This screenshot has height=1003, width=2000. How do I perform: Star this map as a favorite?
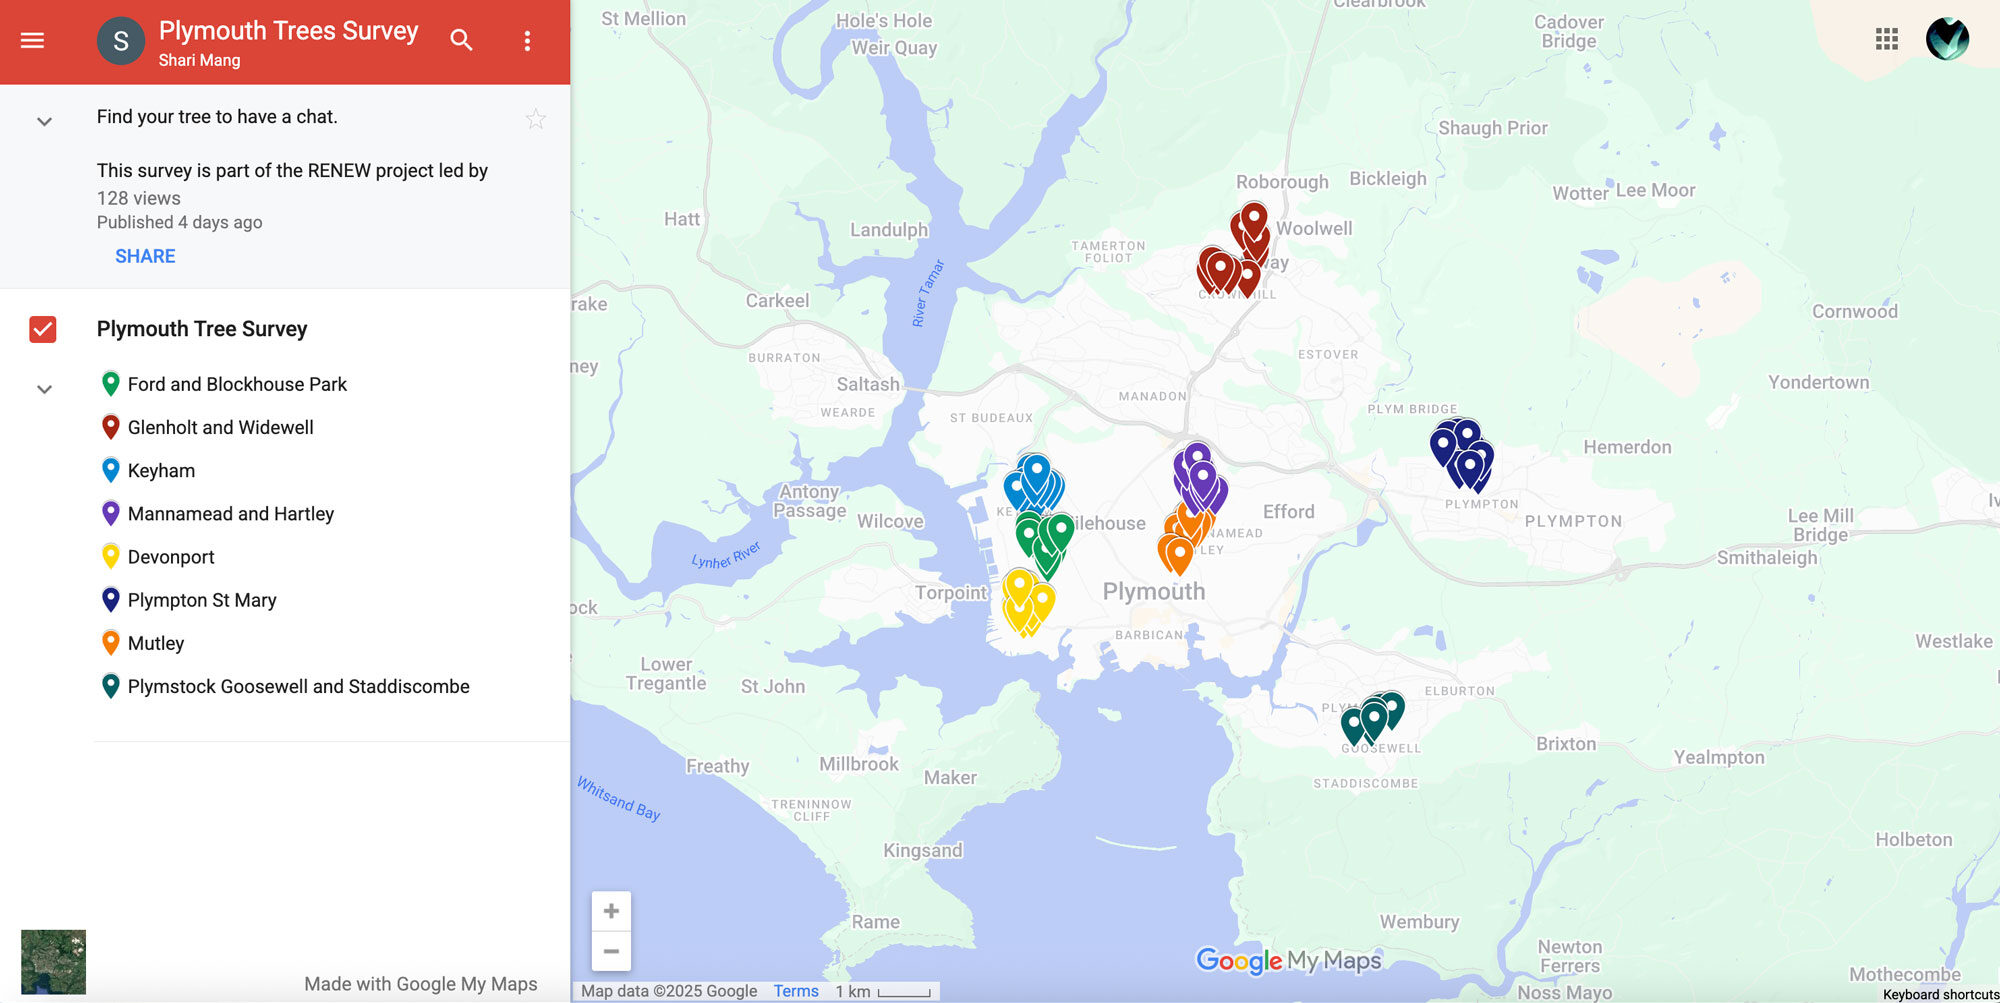(x=536, y=118)
